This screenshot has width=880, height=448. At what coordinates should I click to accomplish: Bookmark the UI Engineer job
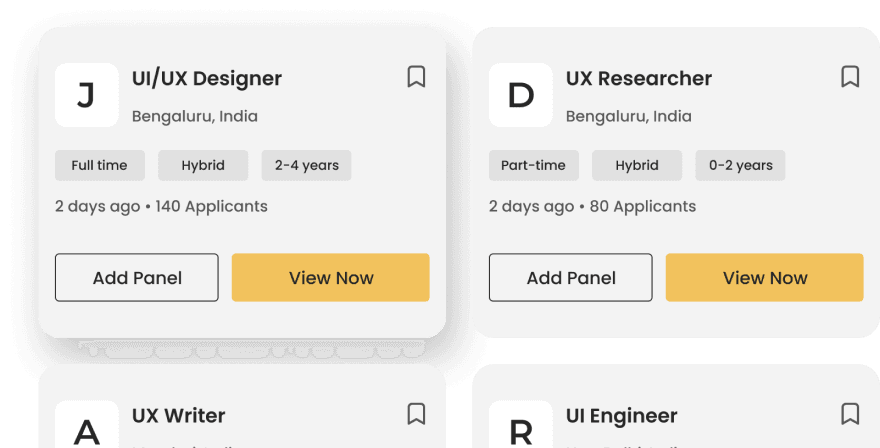click(850, 414)
